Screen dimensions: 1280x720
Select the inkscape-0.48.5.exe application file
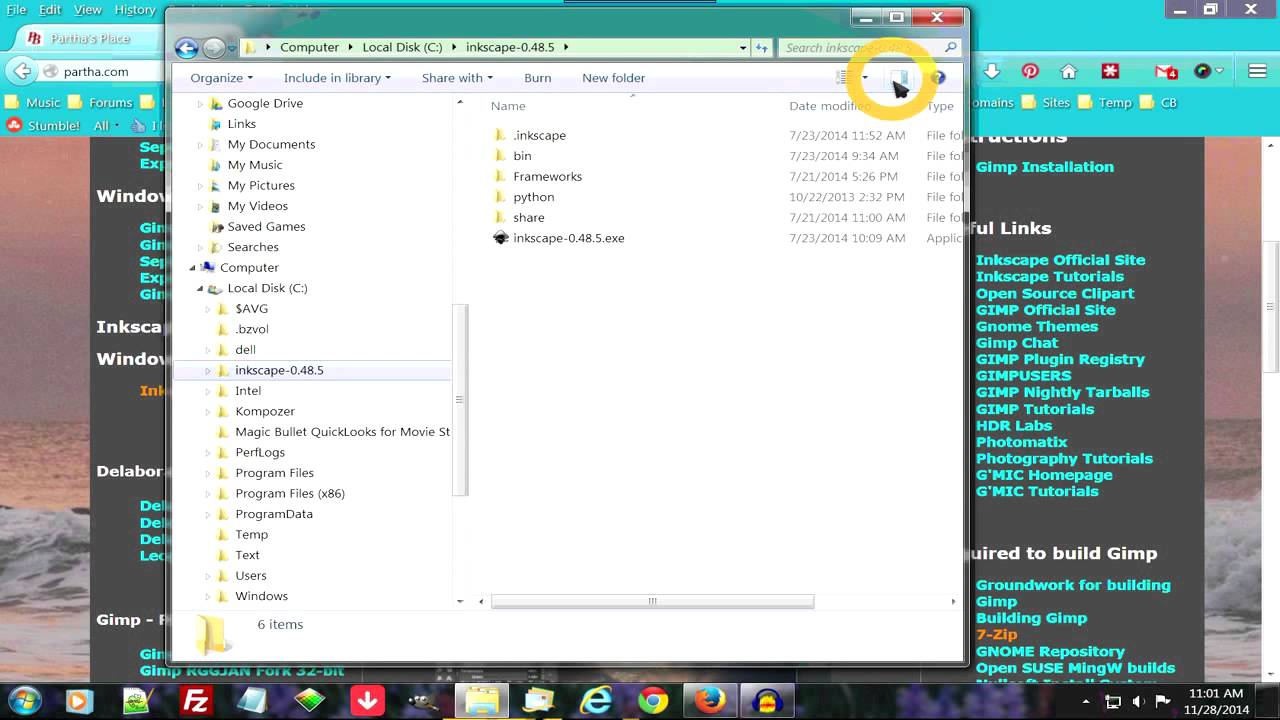pos(568,238)
